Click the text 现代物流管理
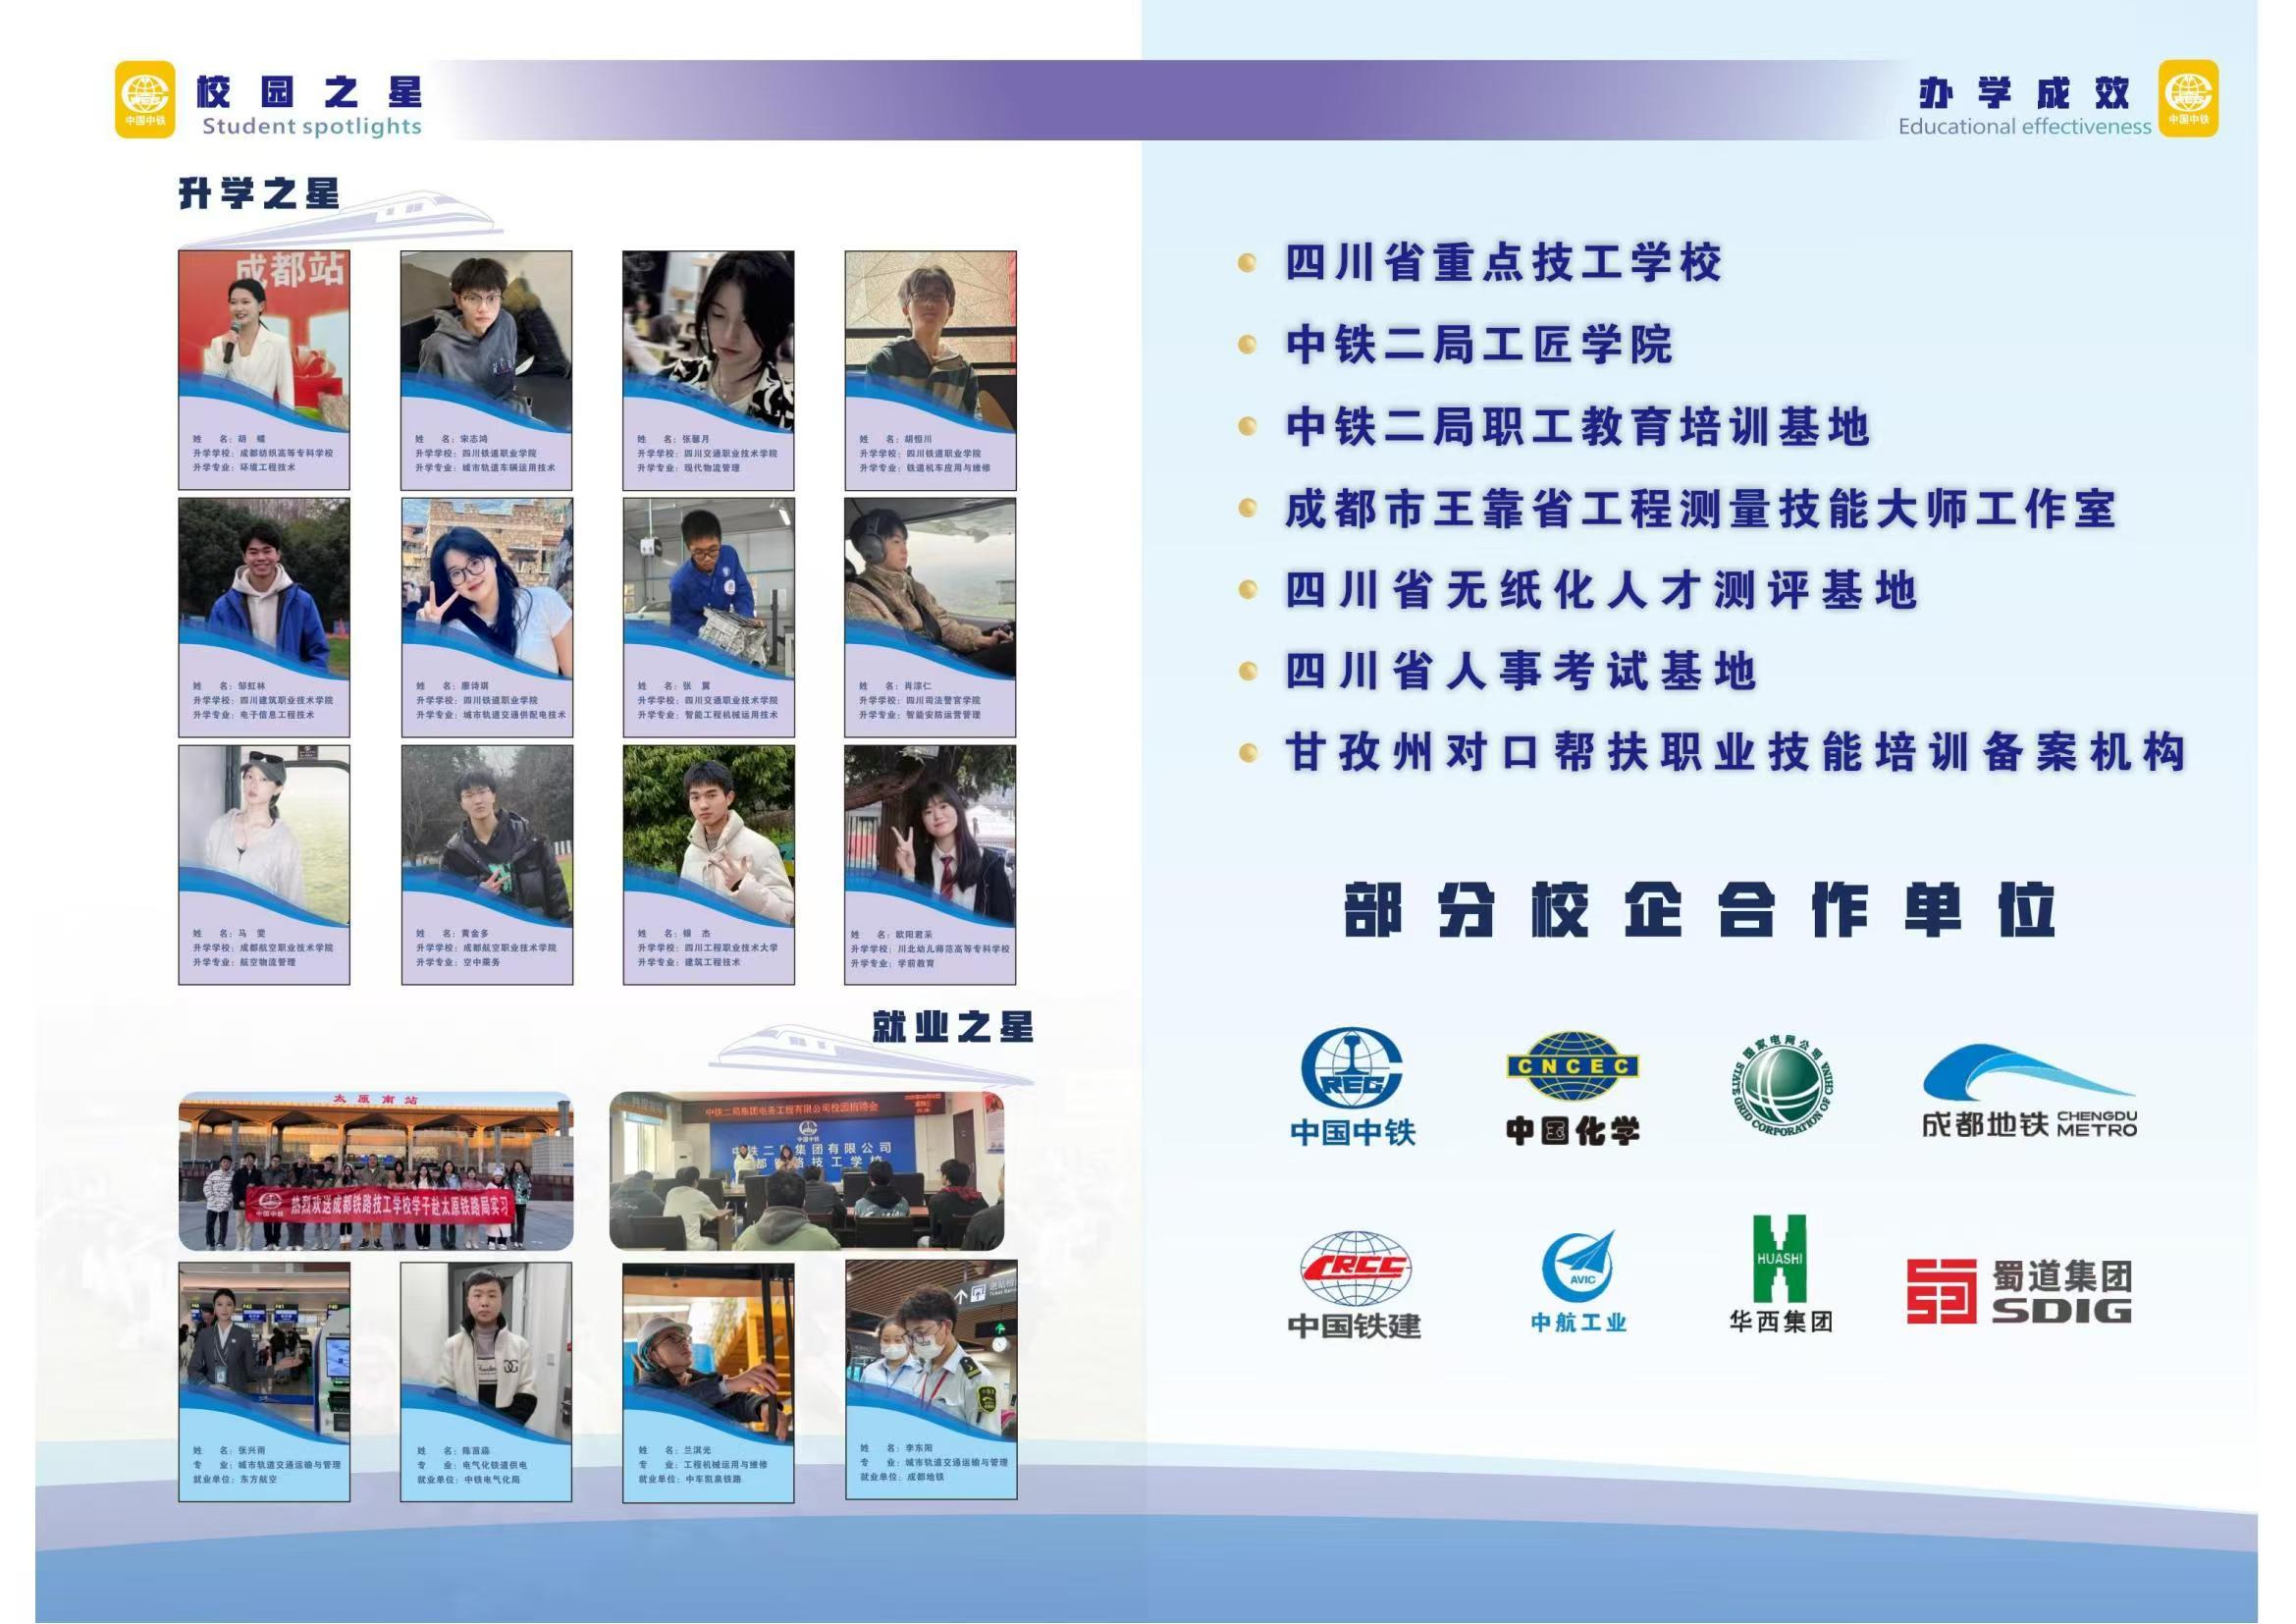The image size is (2296, 1624). point(711,467)
